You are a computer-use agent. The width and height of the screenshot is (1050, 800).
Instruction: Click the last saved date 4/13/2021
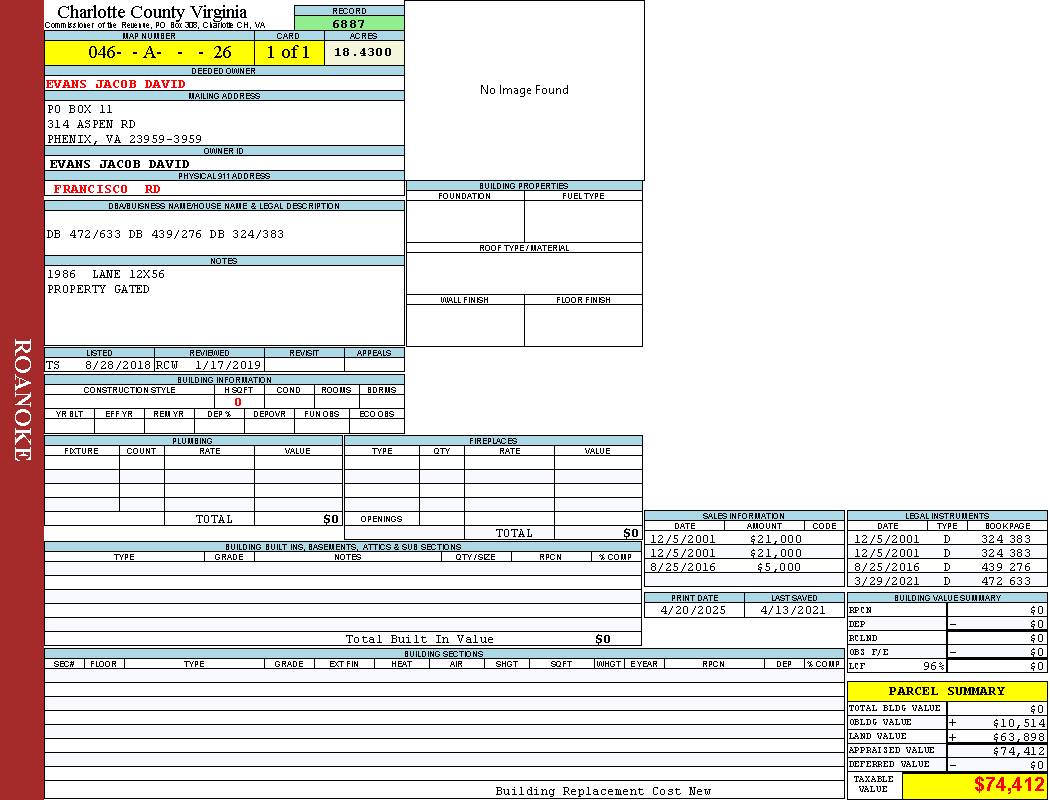click(x=793, y=610)
